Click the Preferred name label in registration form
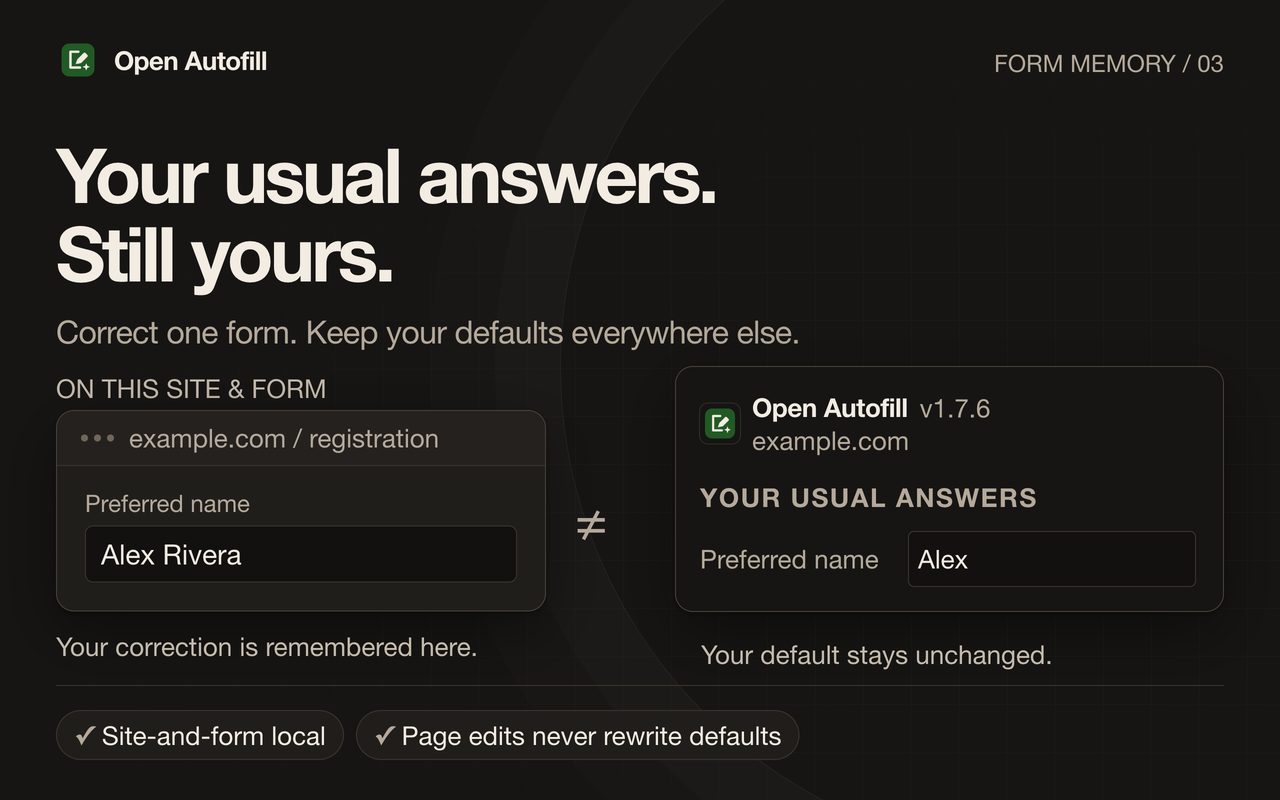The image size is (1280, 800). coord(167,504)
